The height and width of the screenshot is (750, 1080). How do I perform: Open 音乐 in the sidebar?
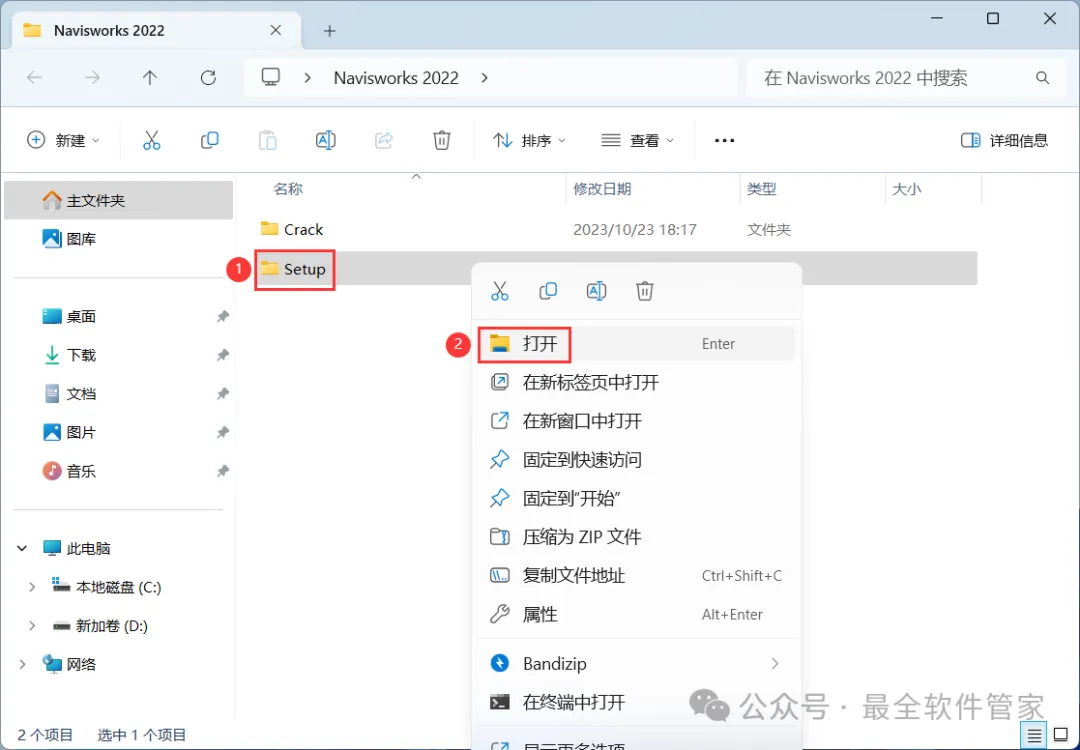(118, 471)
